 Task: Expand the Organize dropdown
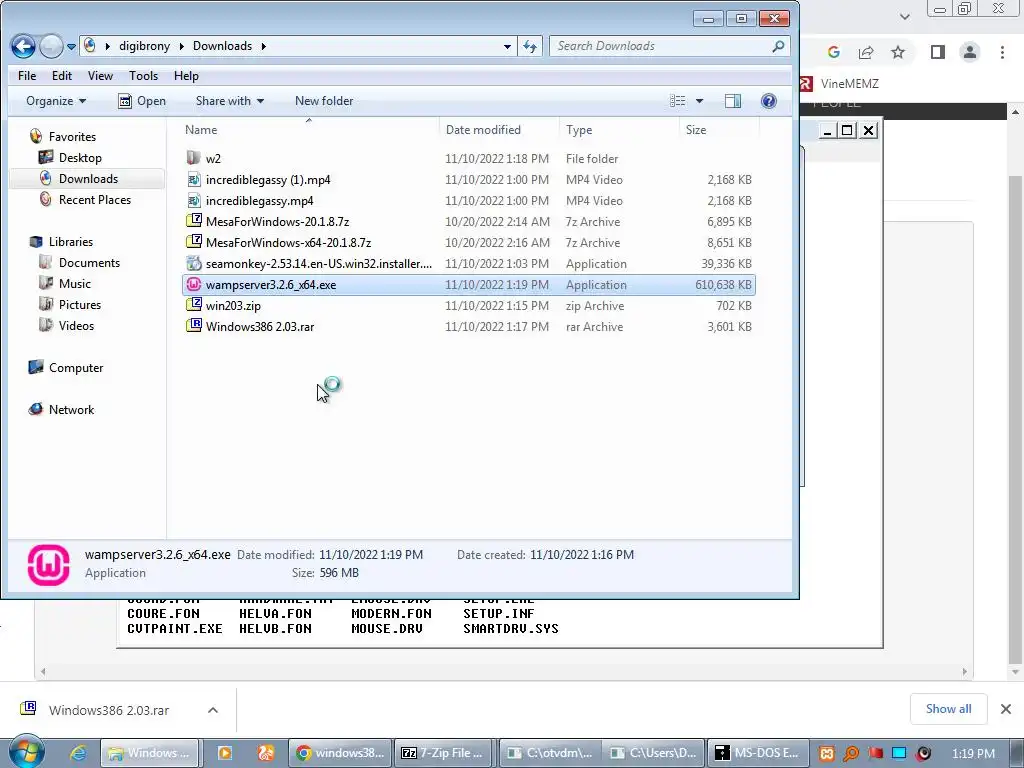(x=56, y=101)
